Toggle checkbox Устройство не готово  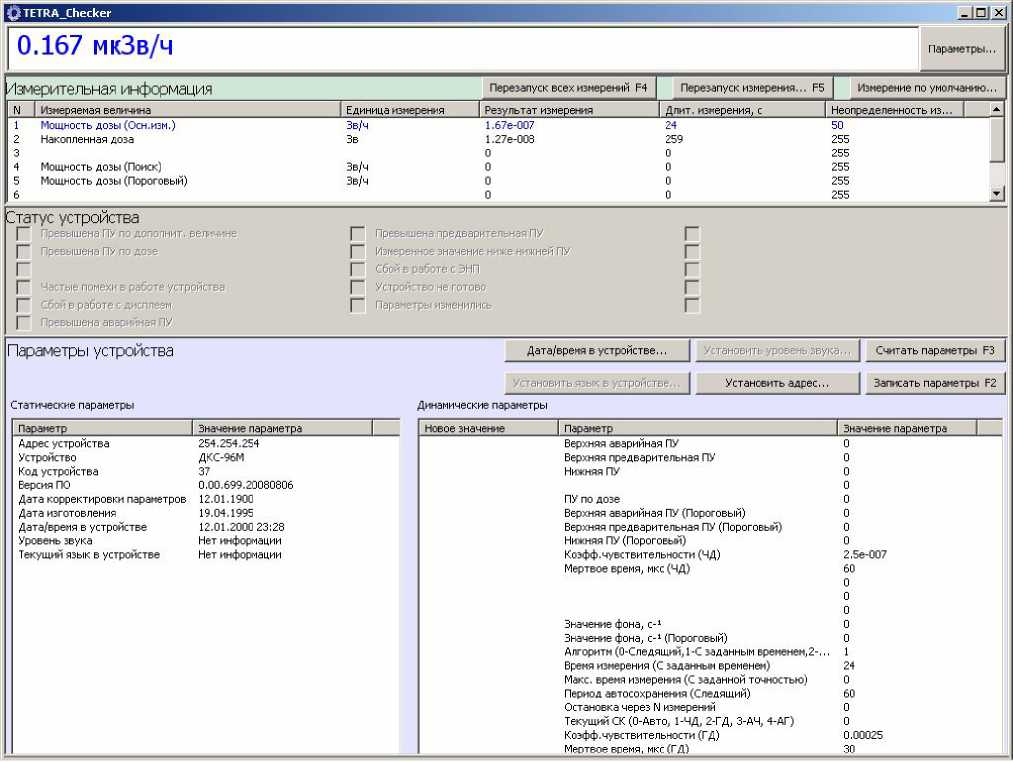pos(357,287)
